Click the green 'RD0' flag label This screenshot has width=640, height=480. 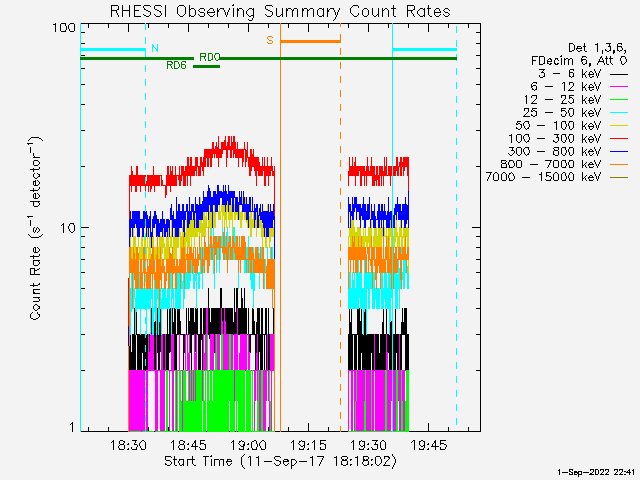click(x=210, y=57)
